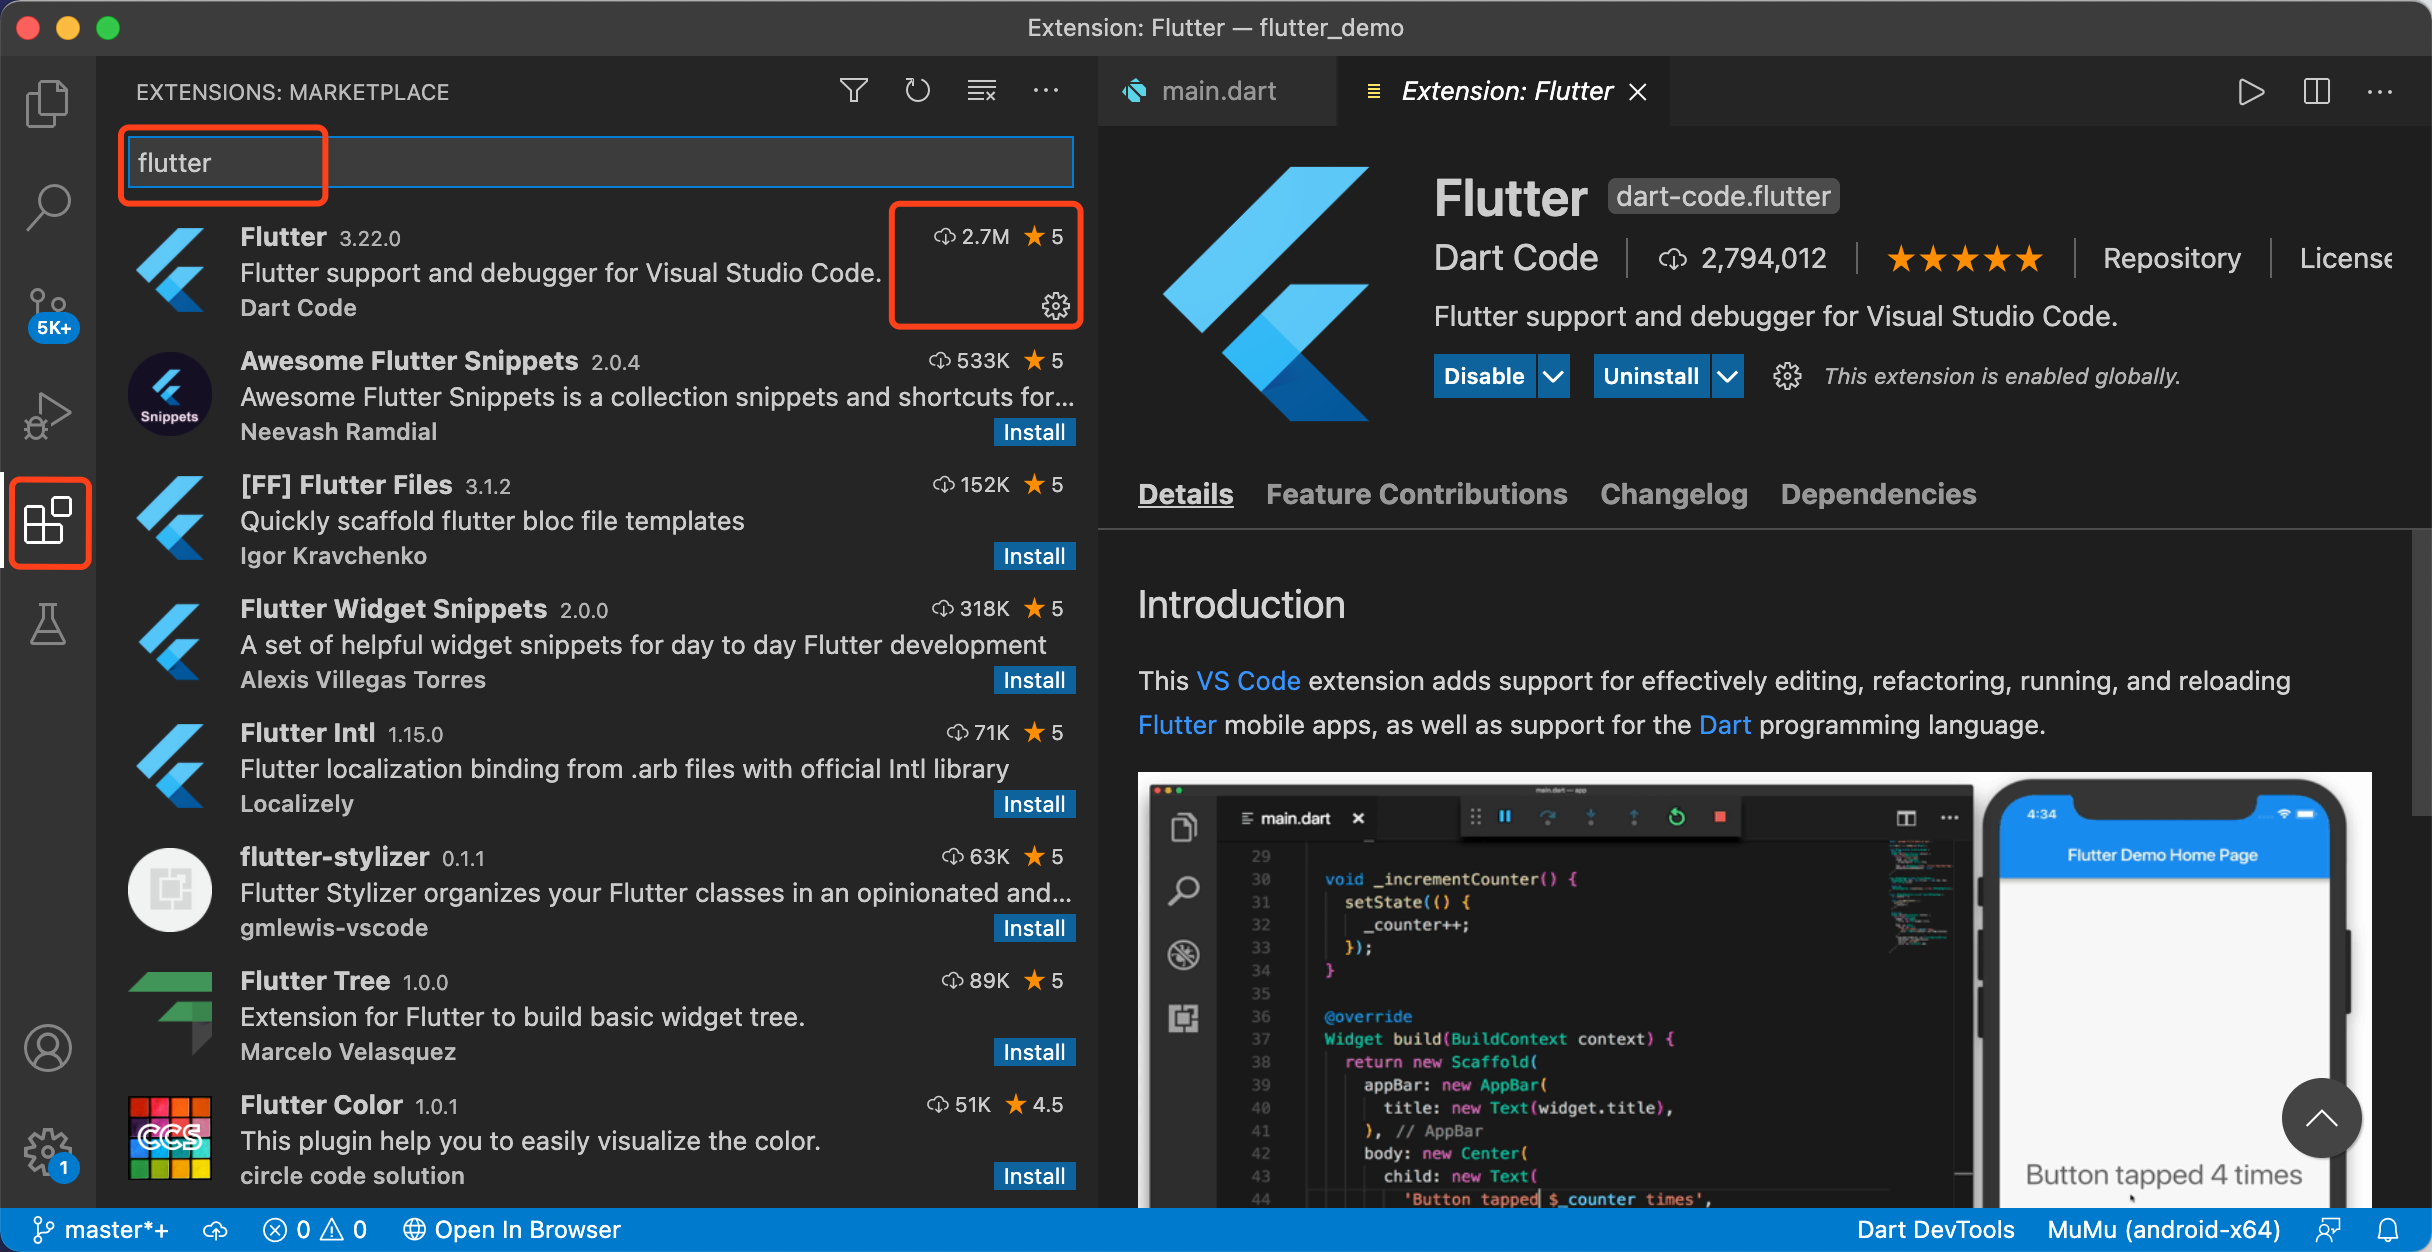Click the filter extensions funnel icon
Image resolution: width=2432 pixels, height=1252 pixels.
pos(853,91)
